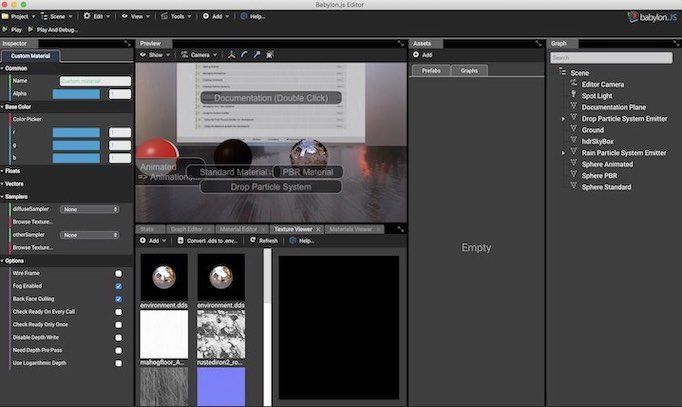
Task: Maximize the Inspector panel with its expand icon
Action: click(127, 43)
